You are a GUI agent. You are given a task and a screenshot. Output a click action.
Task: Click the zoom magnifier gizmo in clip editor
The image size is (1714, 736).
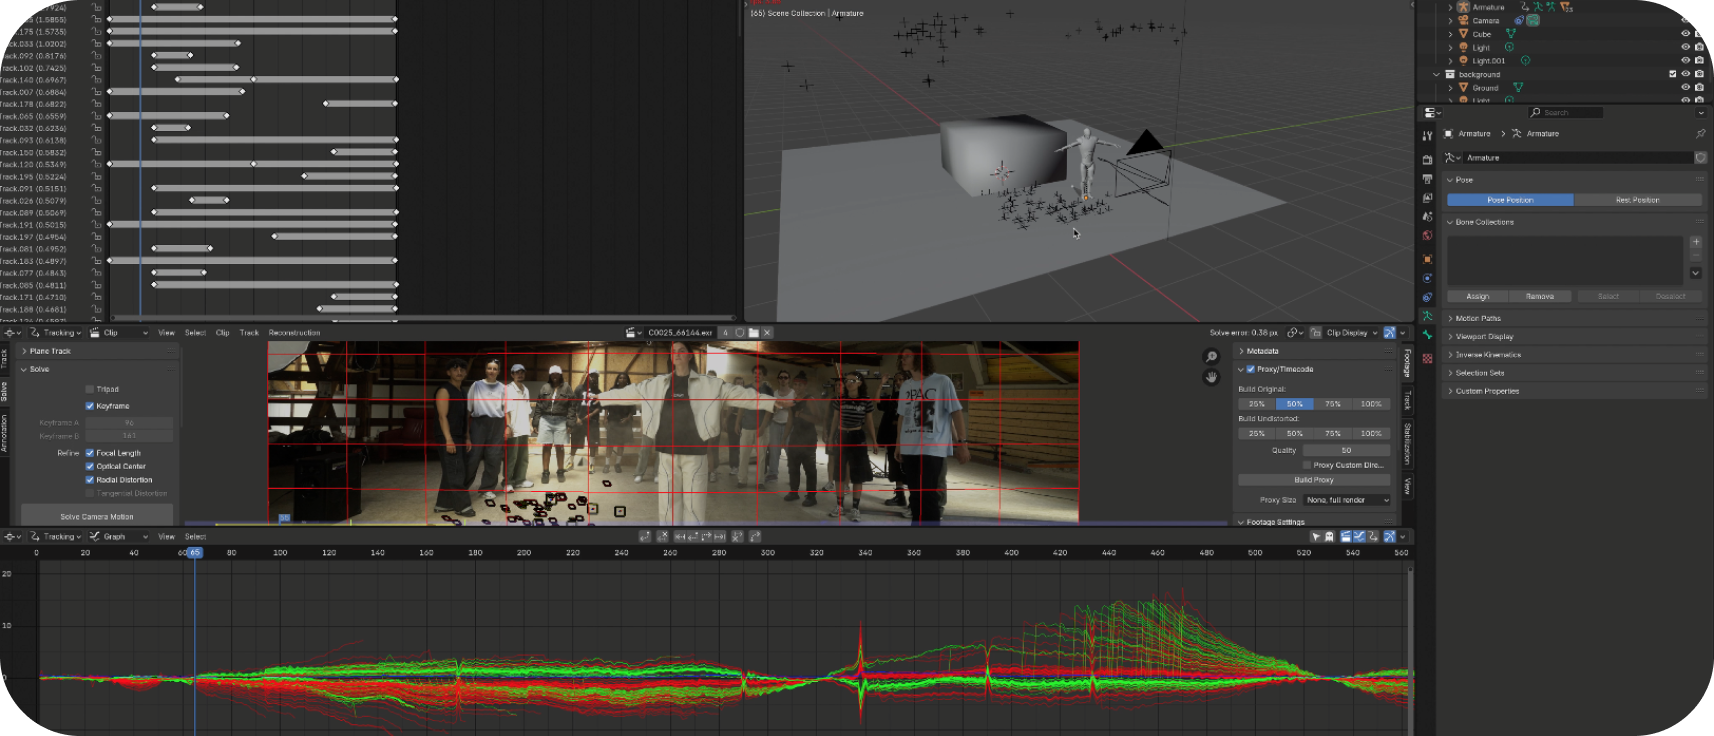(1211, 357)
